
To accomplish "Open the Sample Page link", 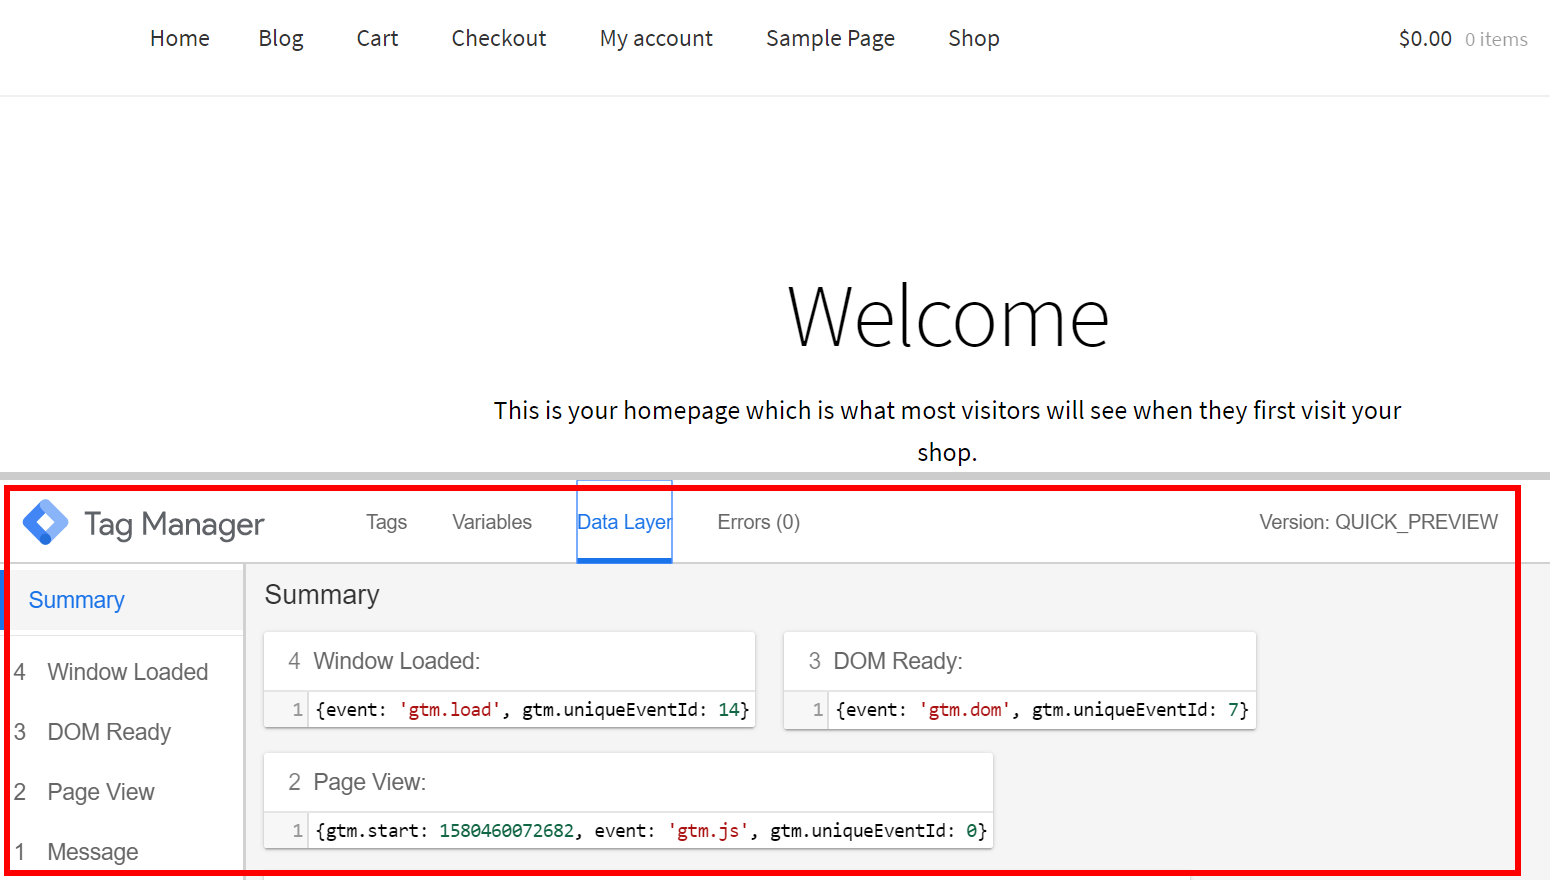I will pyautogui.click(x=830, y=38).
